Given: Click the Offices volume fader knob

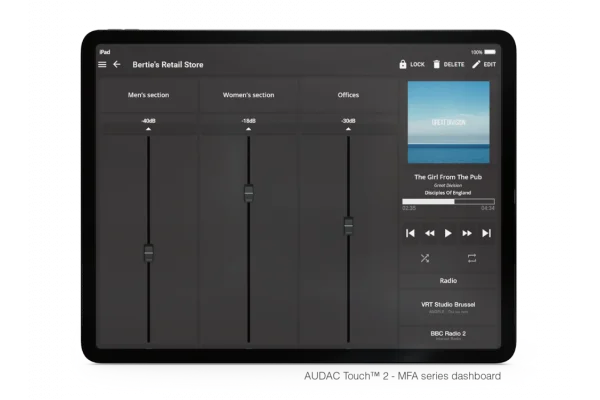Looking at the screenshot, I should coord(348,226).
